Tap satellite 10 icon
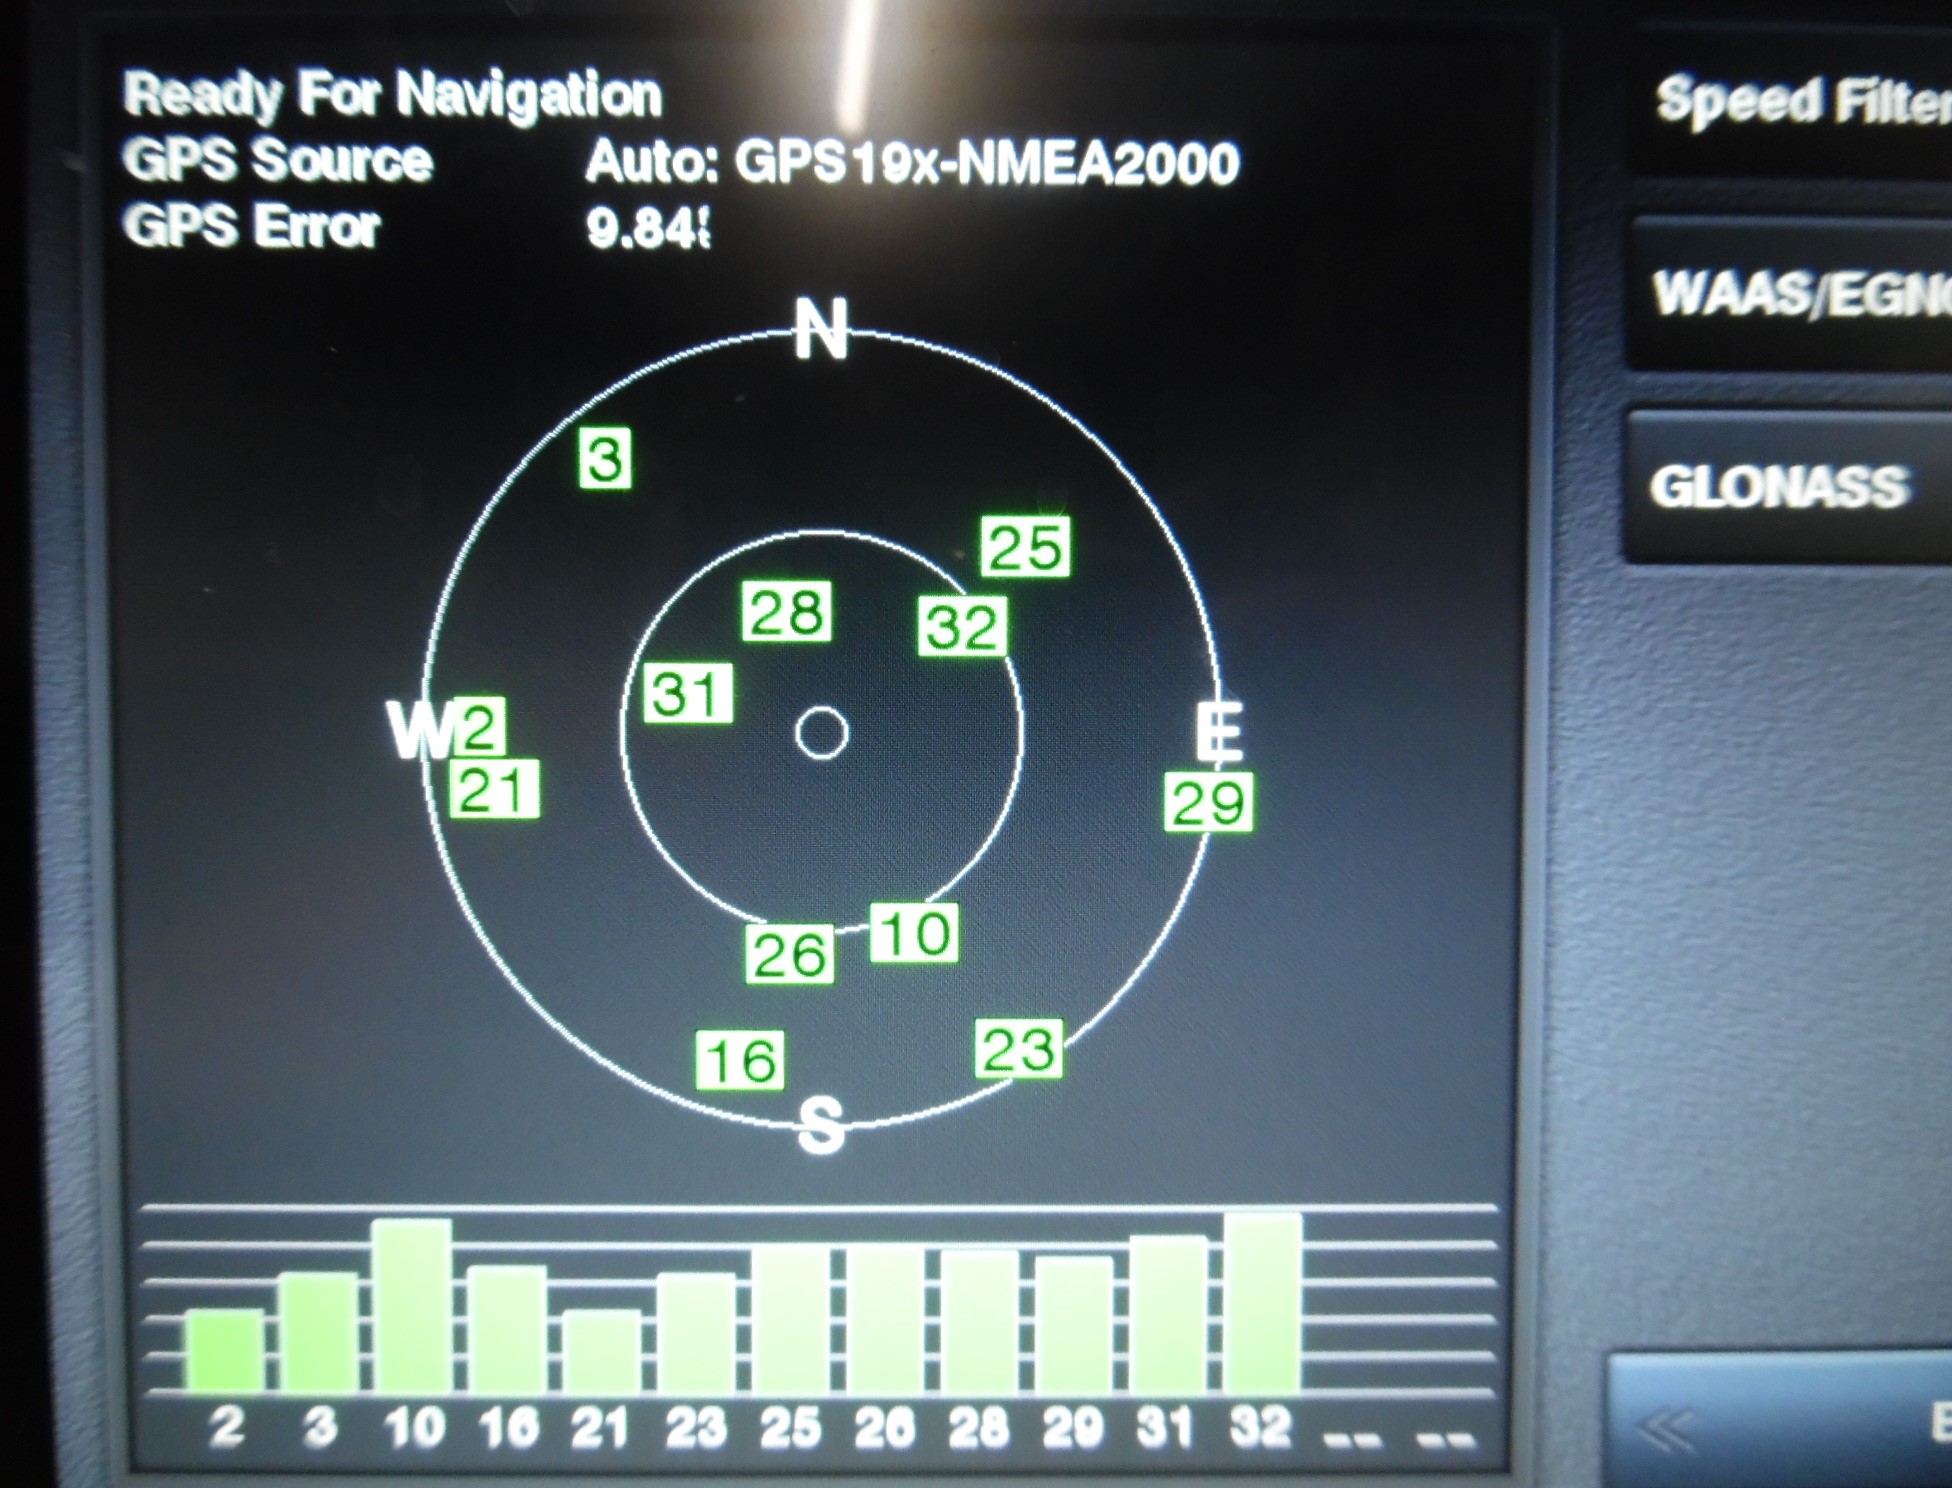The height and width of the screenshot is (1488, 1952). 914,933
